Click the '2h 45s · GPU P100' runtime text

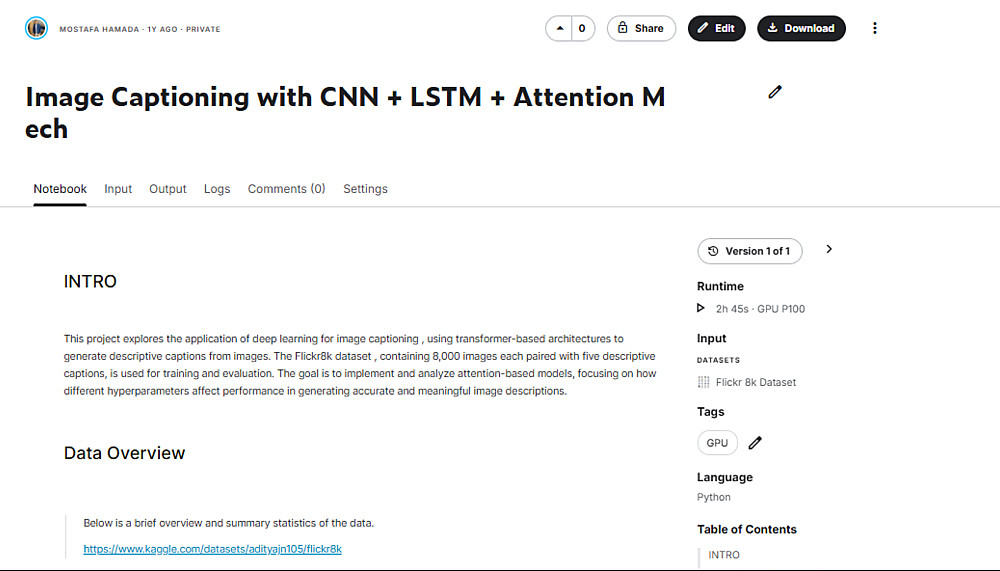click(760, 309)
